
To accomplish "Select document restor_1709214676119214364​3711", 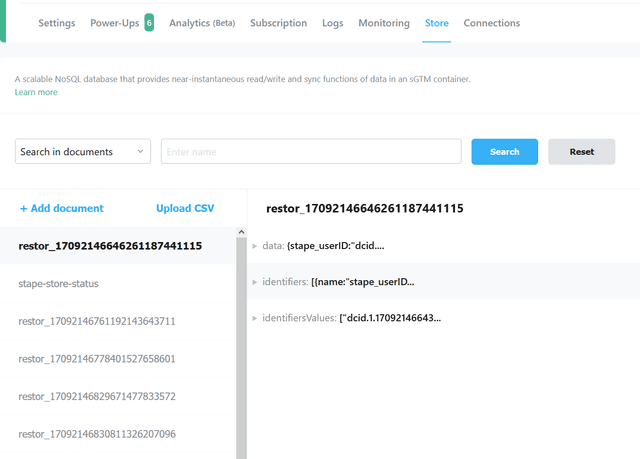I will coord(97,321).
